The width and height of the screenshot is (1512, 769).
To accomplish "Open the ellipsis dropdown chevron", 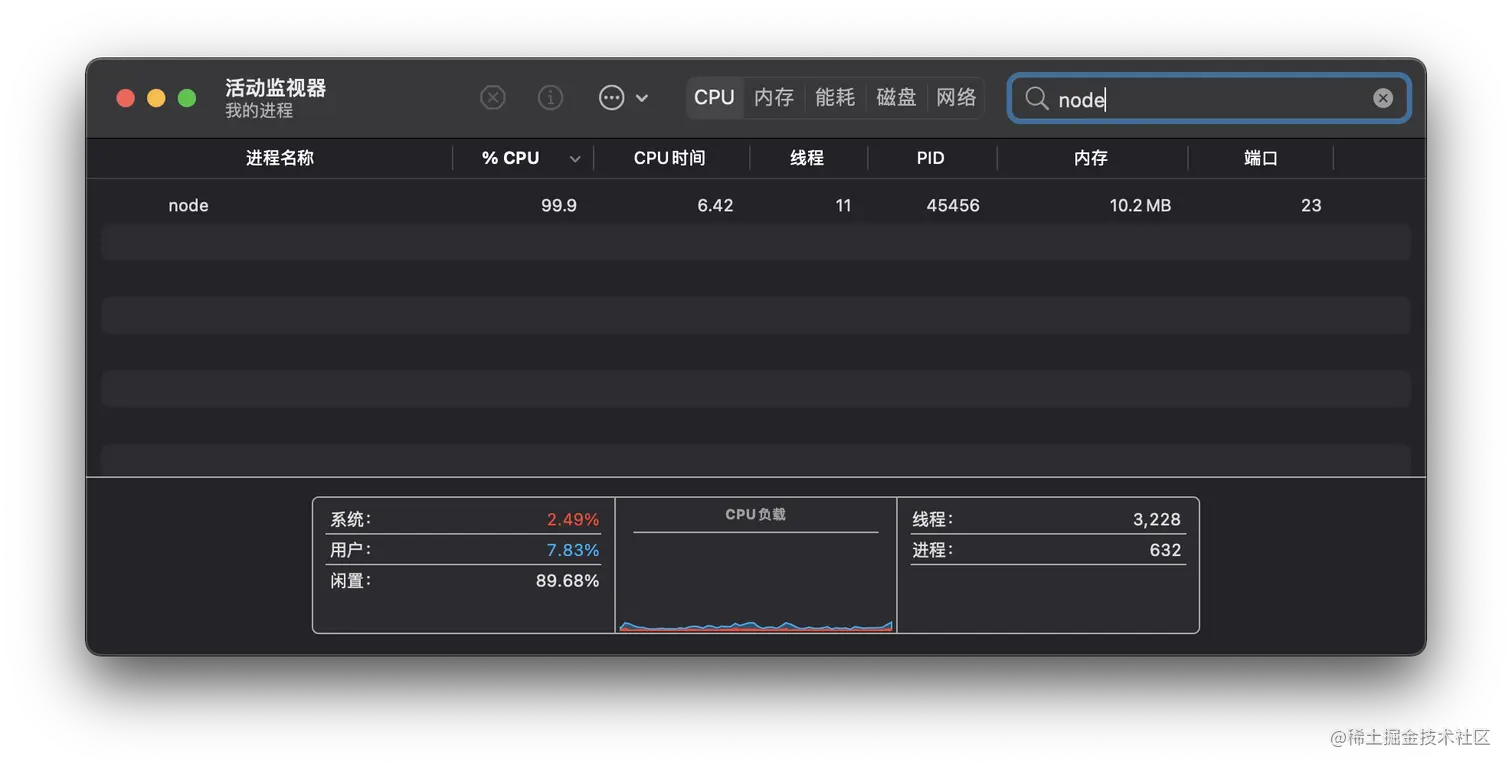I will (643, 98).
